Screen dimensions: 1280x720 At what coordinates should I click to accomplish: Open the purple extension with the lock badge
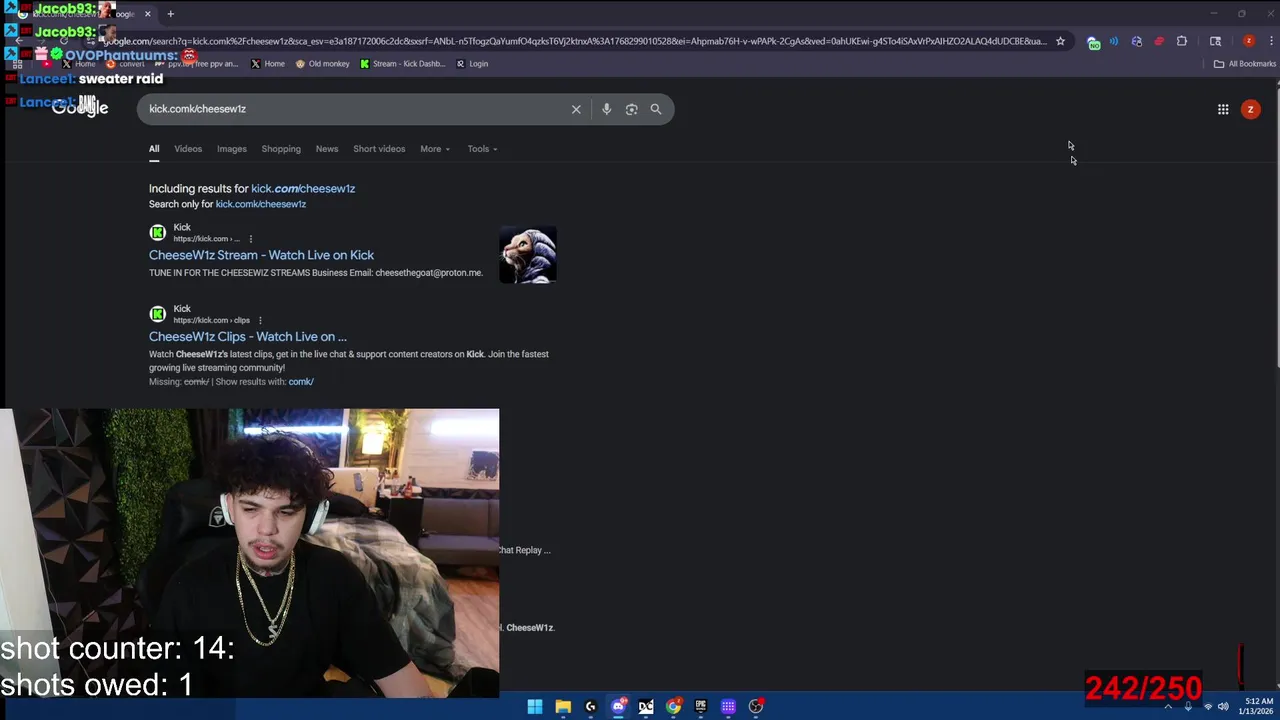point(1137,41)
